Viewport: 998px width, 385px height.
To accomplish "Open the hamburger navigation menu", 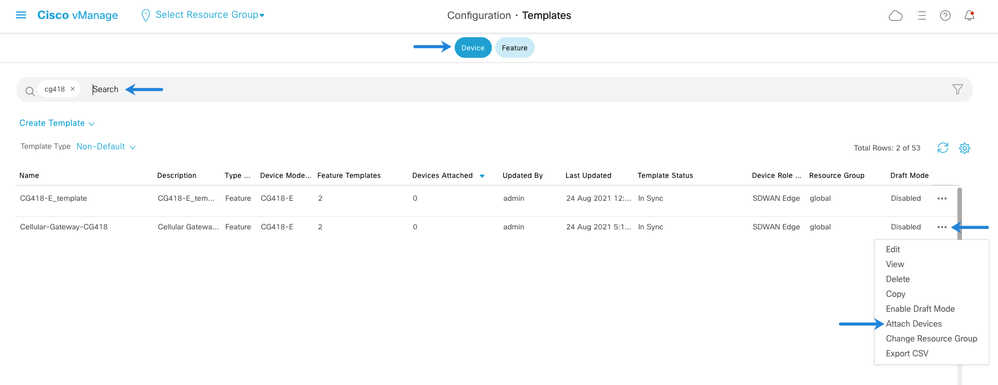I will point(21,15).
